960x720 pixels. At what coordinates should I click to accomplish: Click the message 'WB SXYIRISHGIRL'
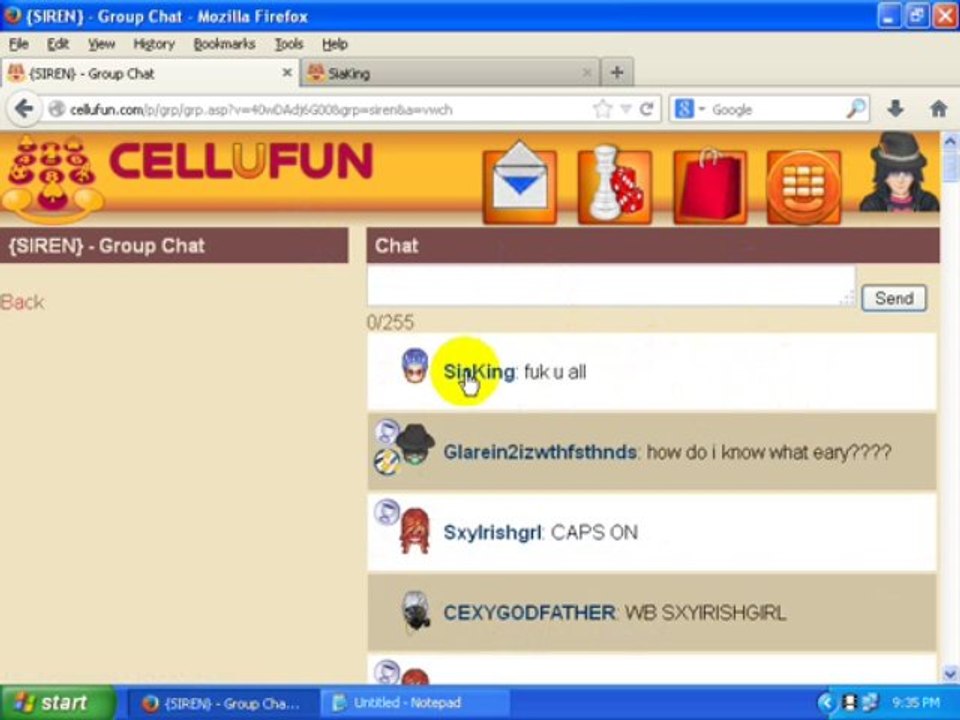pyautogui.click(x=705, y=612)
